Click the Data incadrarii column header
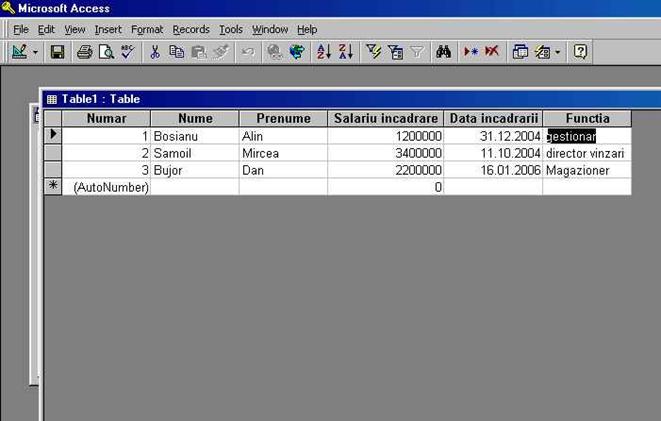The image size is (661, 421). (493, 118)
